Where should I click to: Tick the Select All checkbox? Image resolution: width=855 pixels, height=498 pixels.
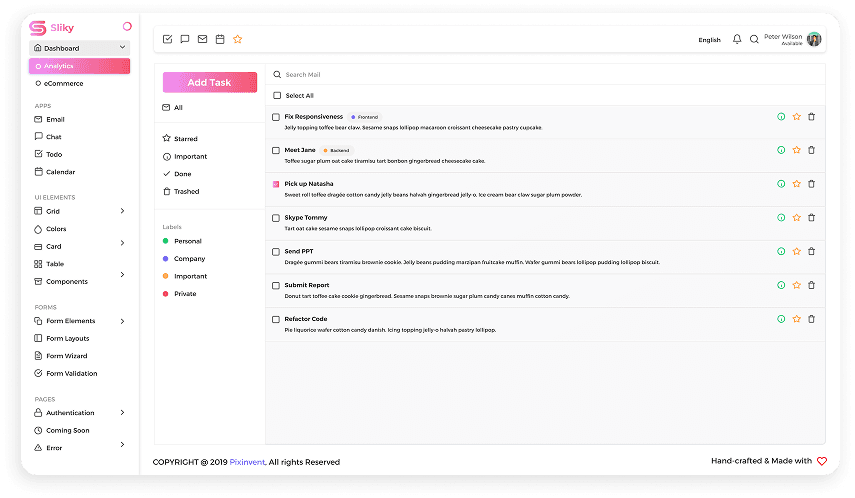coord(277,96)
